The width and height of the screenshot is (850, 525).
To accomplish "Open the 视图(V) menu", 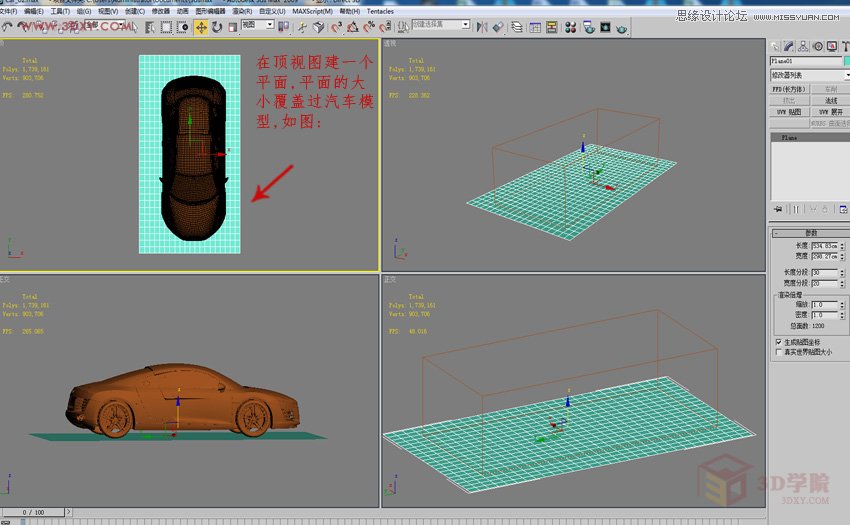I will pos(108,11).
